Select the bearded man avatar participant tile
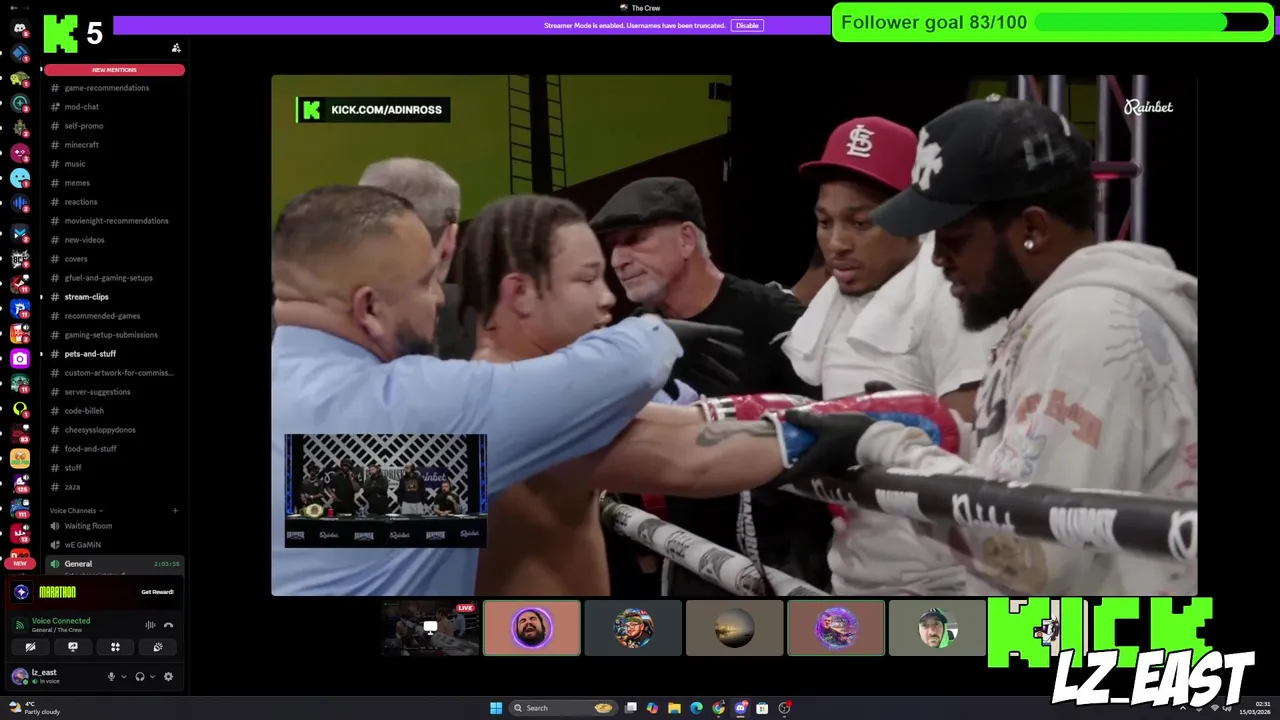The height and width of the screenshot is (720, 1280). point(532,628)
